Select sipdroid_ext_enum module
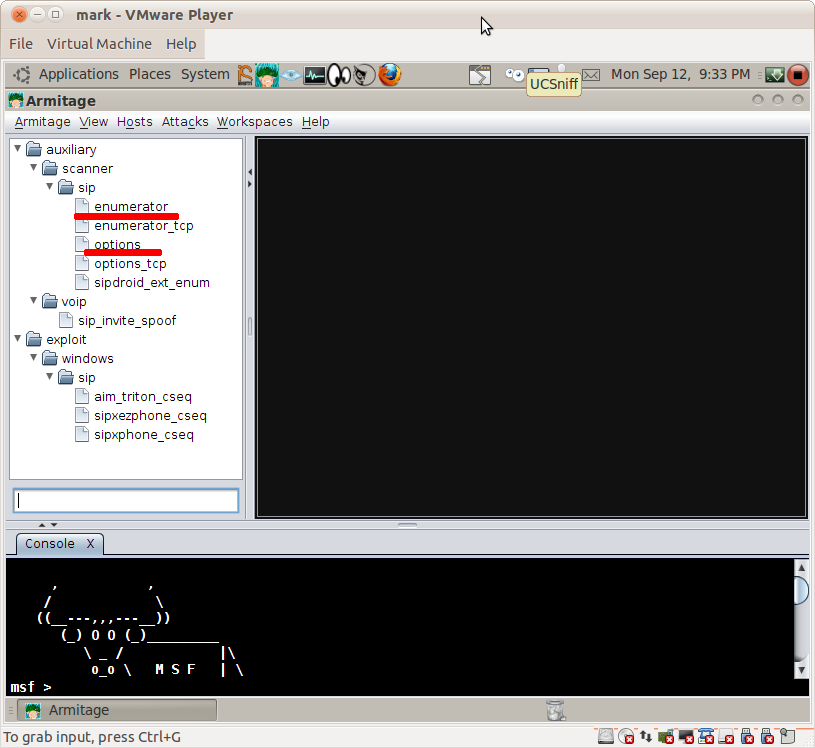Viewport: 815px width, 748px height. pyautogui.click(x=152, y=282)
